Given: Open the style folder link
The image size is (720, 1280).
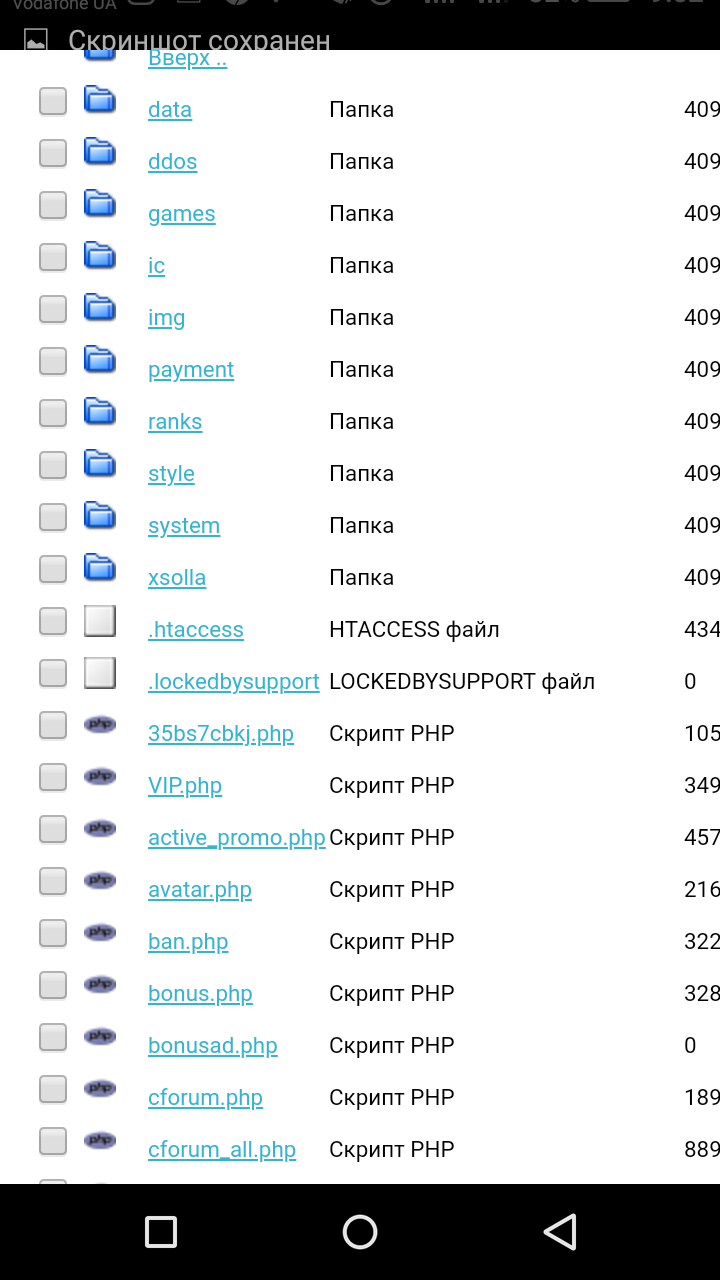Looking at the screenshot, I should [171, 474].
